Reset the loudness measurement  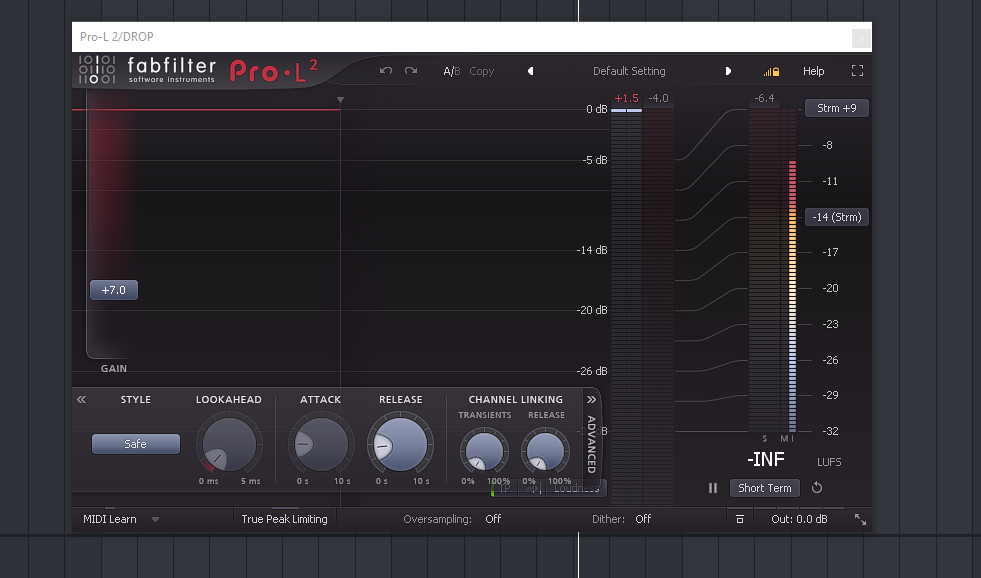(817, 488)
